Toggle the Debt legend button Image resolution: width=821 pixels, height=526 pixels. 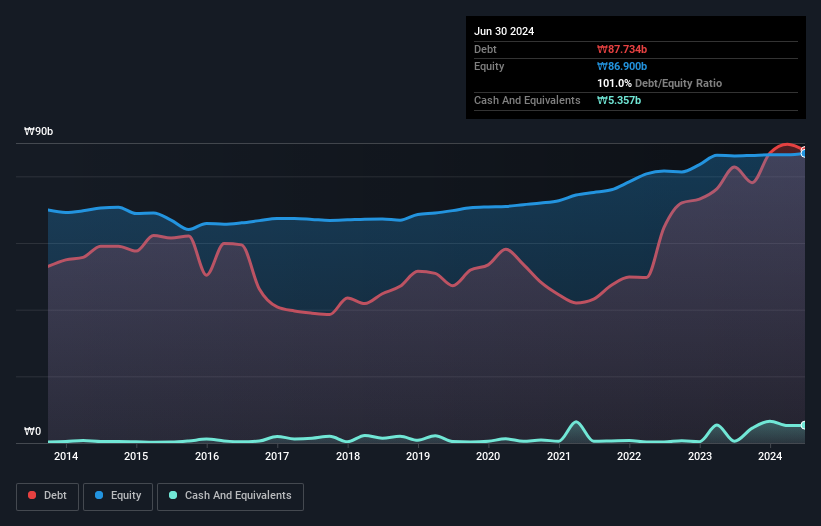tap(48, 496)
